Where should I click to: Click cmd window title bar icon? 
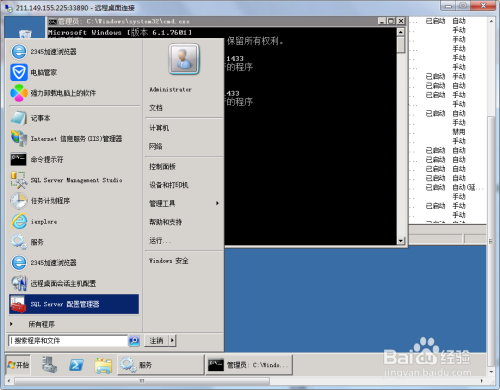pyautogui.click(x=52, y=22)
